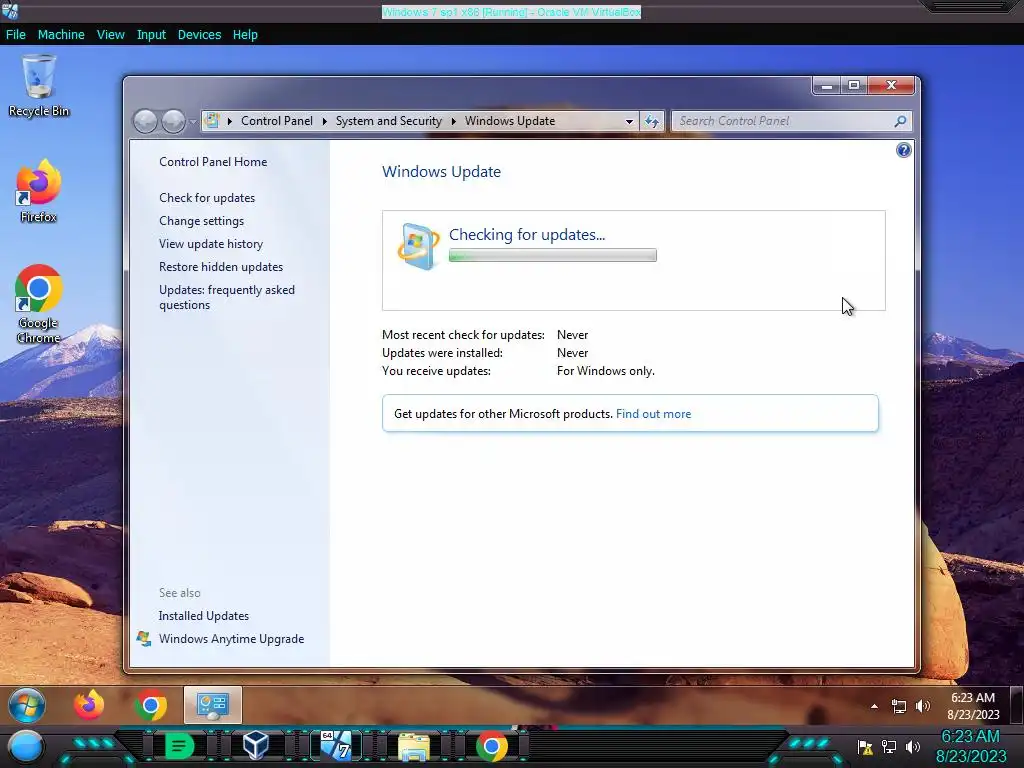Open the VirtualBox File menu
The image size is (1024, 768).
(x=16, y=35)
